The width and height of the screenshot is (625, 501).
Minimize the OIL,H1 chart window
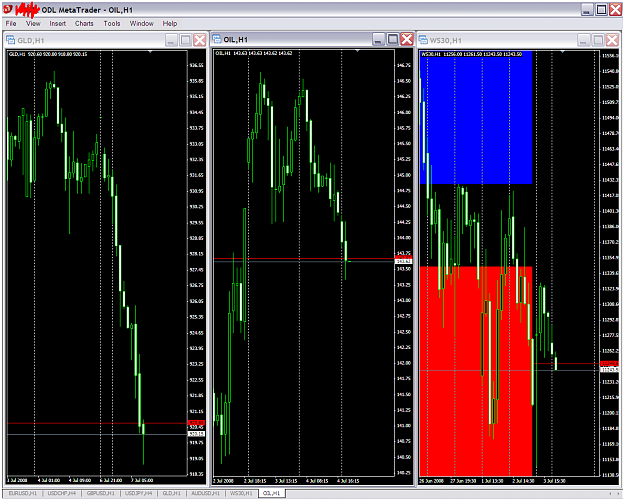pyautogui.click(x=379, y=39)
